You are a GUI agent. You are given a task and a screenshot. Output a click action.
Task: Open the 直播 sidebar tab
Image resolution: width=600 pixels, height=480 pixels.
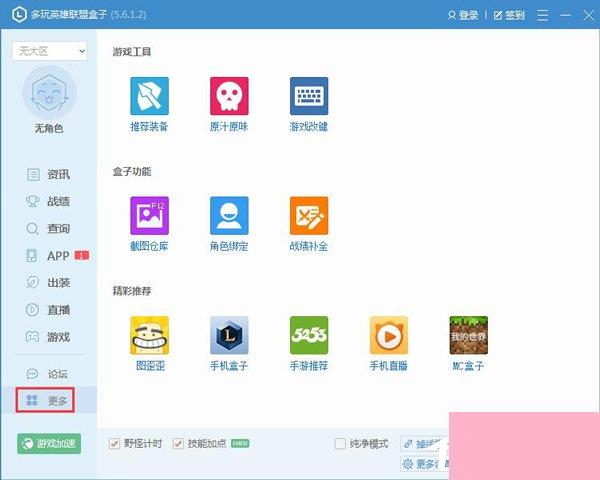(x=48, y=310)
